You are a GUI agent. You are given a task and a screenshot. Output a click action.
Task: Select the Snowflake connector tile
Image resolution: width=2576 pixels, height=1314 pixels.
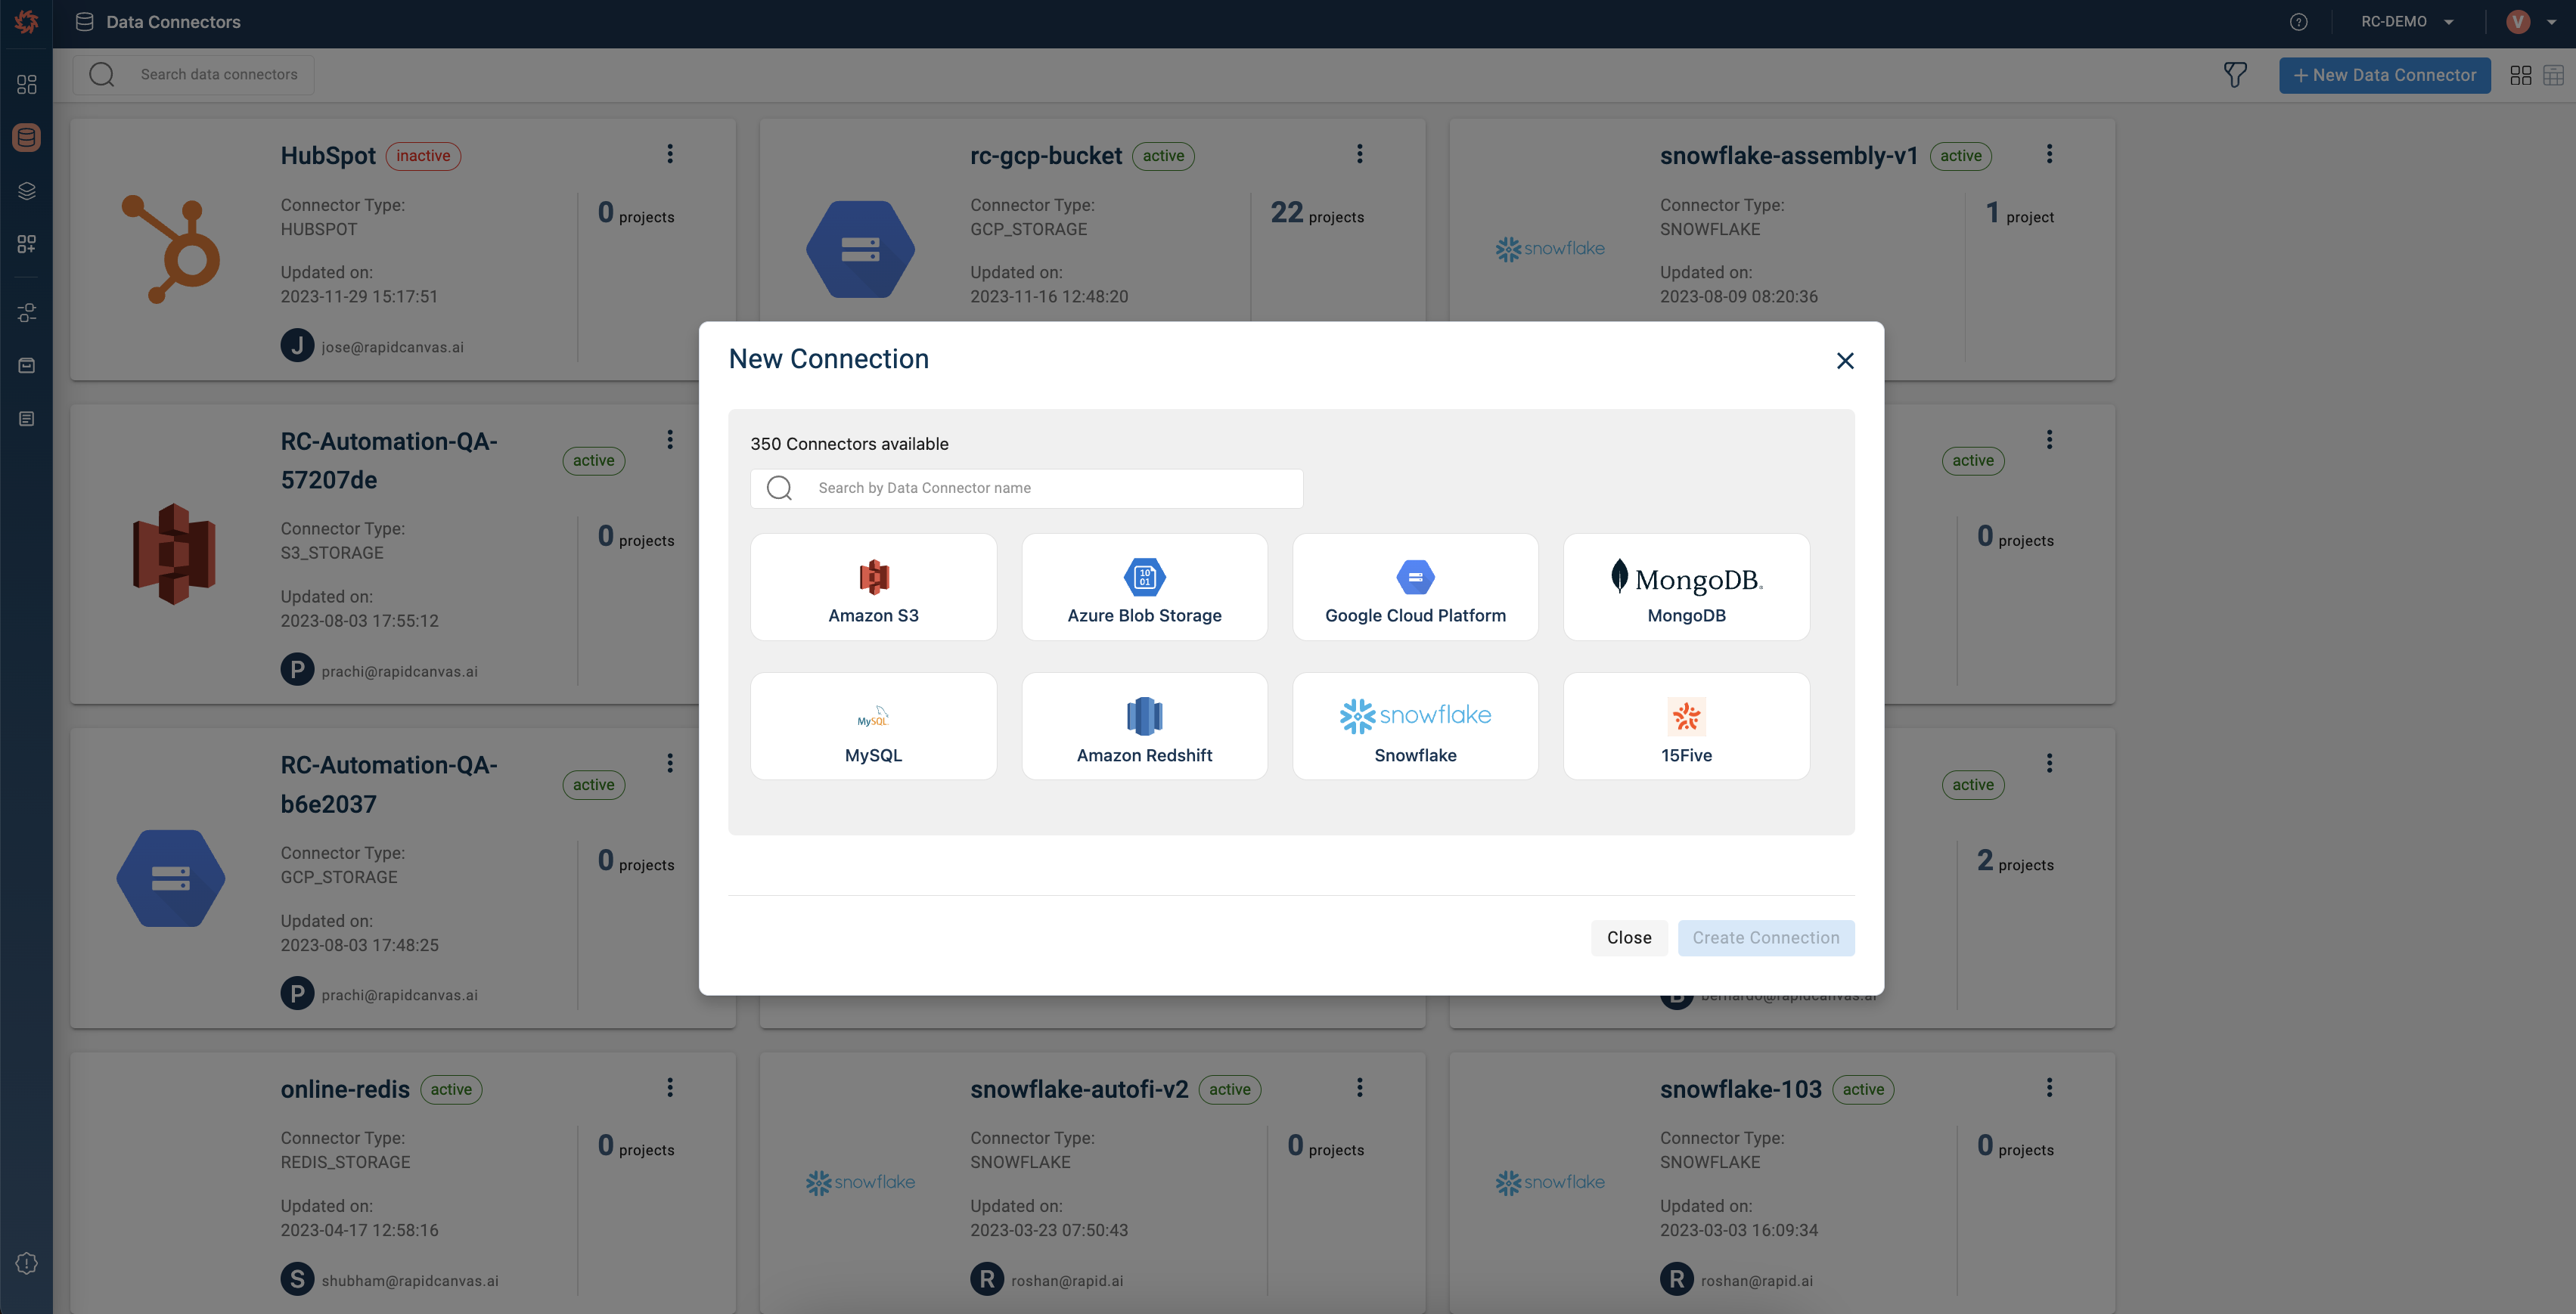[1415, 726]
